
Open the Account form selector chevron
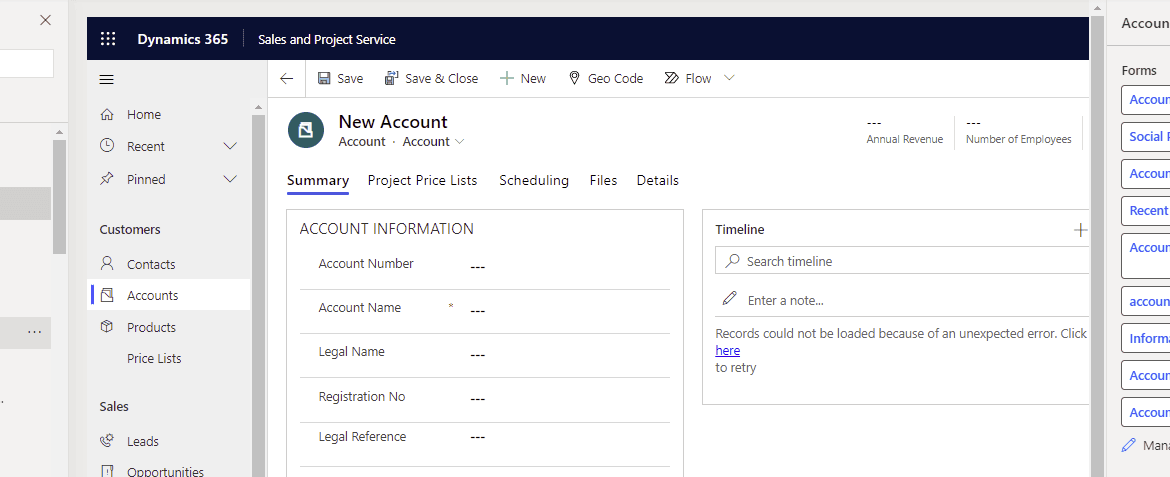coord(460,142)
